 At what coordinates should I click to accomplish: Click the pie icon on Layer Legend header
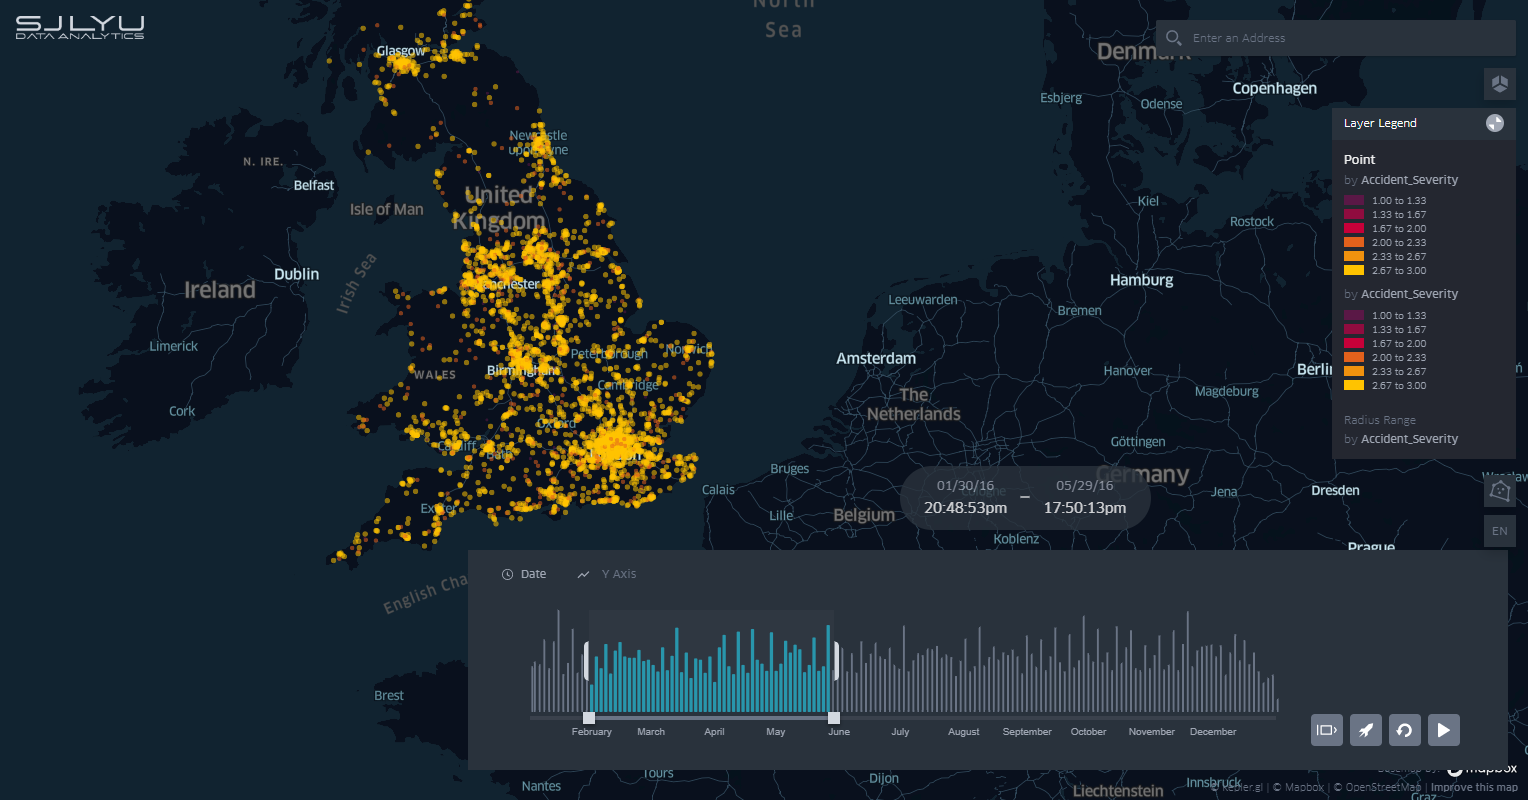click(x=1496, y=123)
